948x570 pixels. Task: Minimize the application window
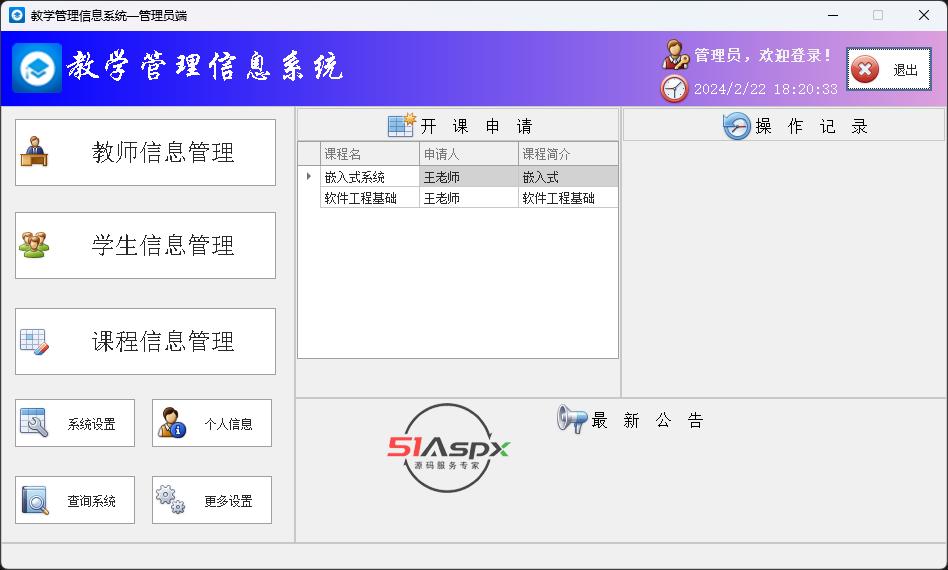tap(833, 15)
